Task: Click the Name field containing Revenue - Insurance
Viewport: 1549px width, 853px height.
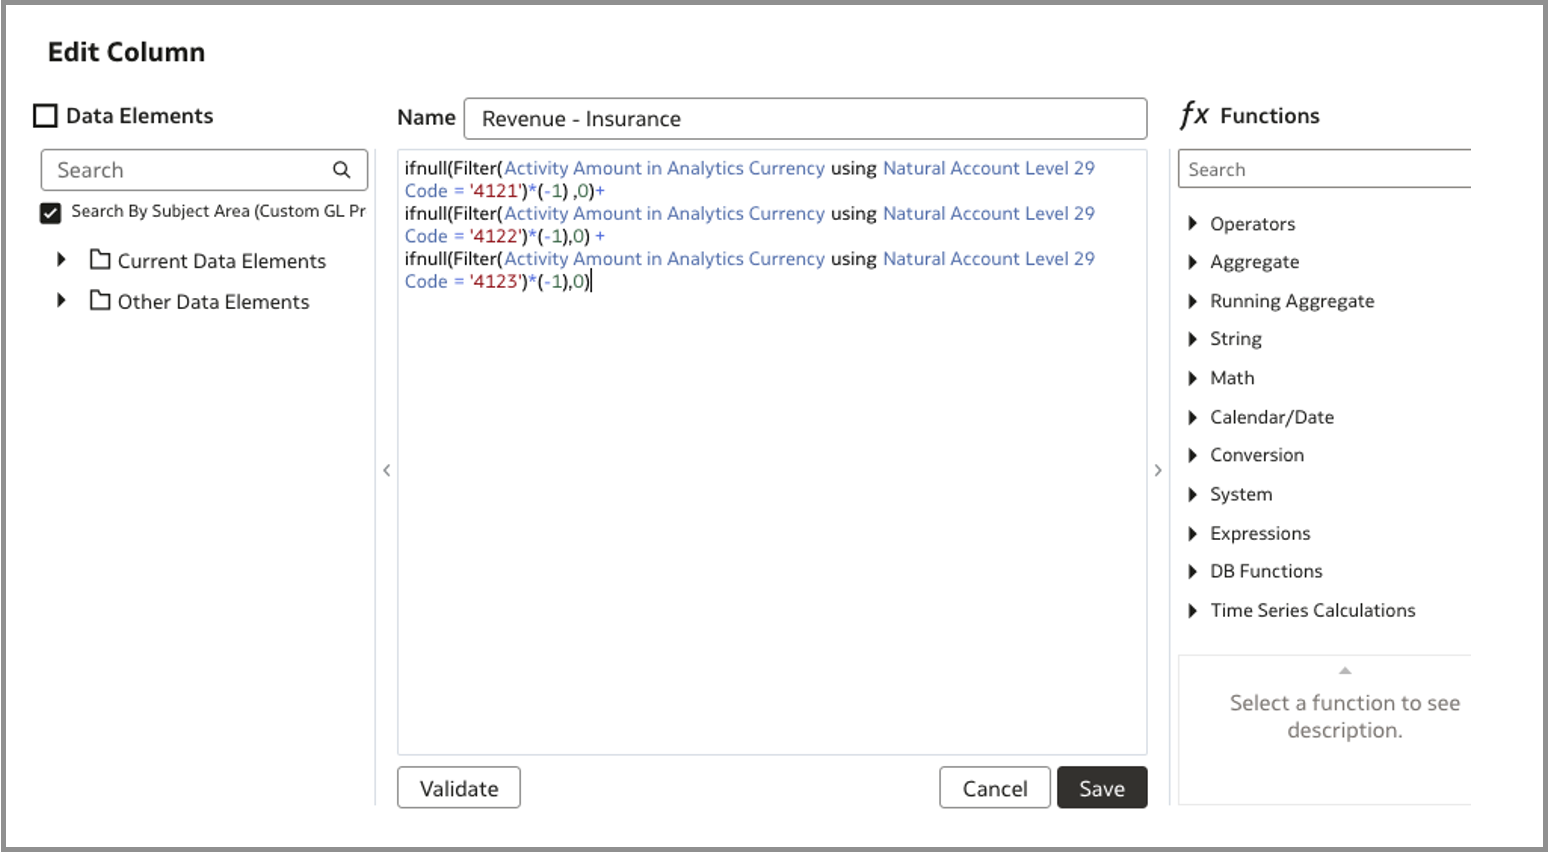Action: pos(805,119)
